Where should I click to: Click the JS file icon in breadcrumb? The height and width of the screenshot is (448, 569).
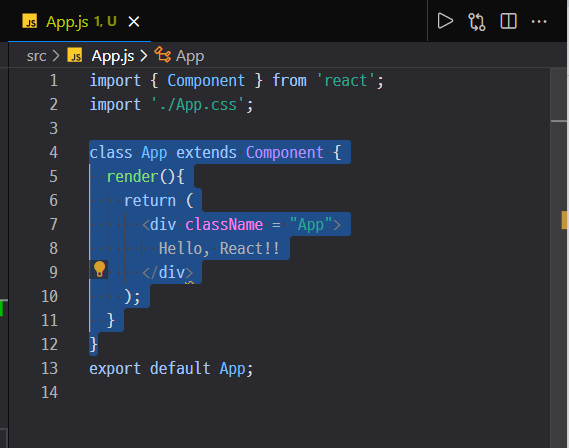tap(75, 56)
